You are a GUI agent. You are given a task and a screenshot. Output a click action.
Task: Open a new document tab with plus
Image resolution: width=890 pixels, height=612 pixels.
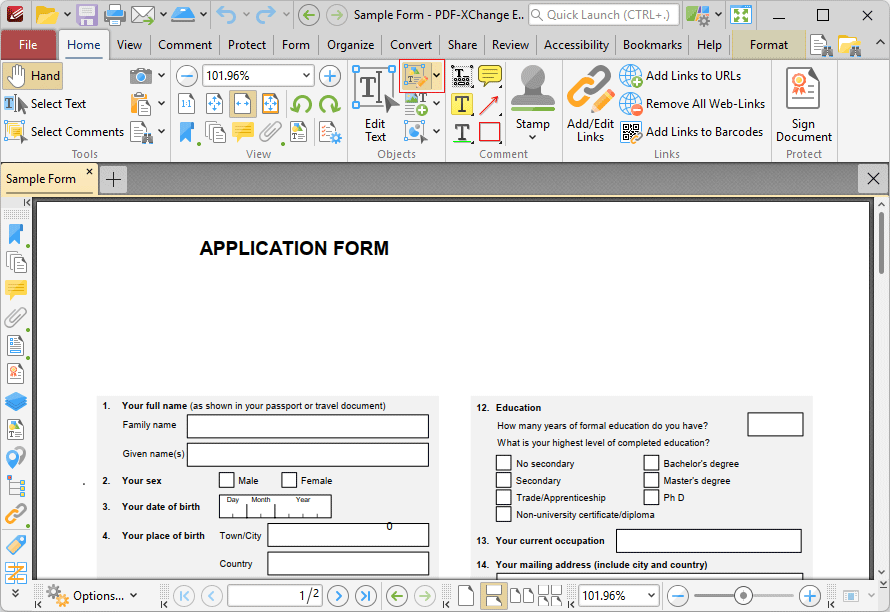pos(114,179)
